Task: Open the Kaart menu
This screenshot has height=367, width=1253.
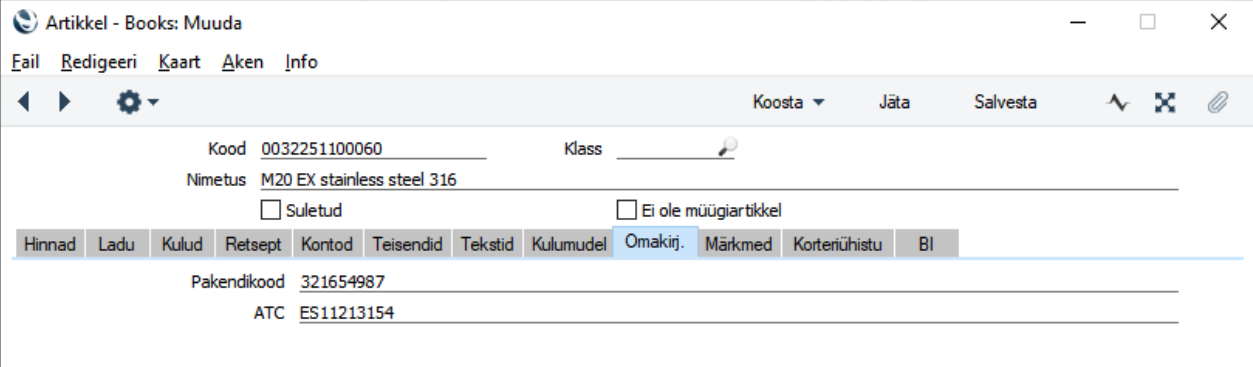Action: (x=180, y=62)
